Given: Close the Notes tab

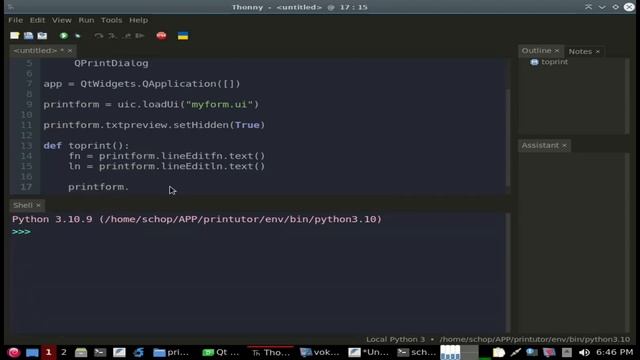Looking at the screenshot, I should click(x=598, y=51).
